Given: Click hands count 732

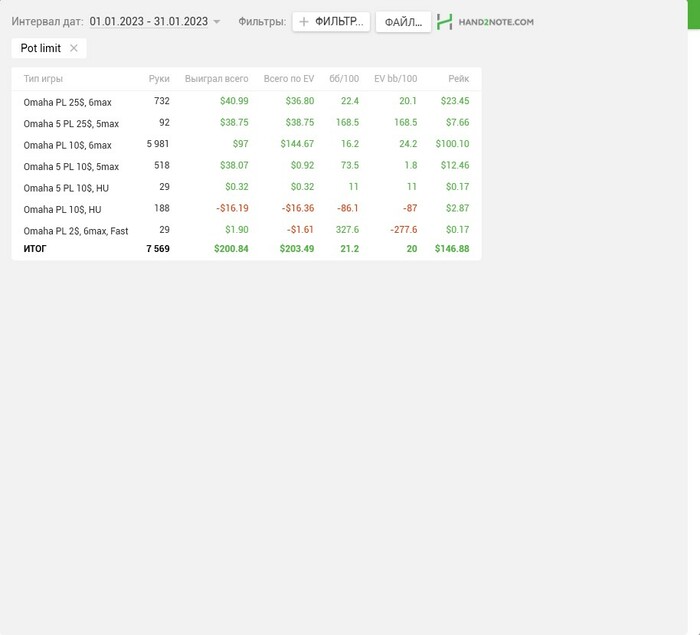Looking at the screenshot, I should click(x=162, y=101).
